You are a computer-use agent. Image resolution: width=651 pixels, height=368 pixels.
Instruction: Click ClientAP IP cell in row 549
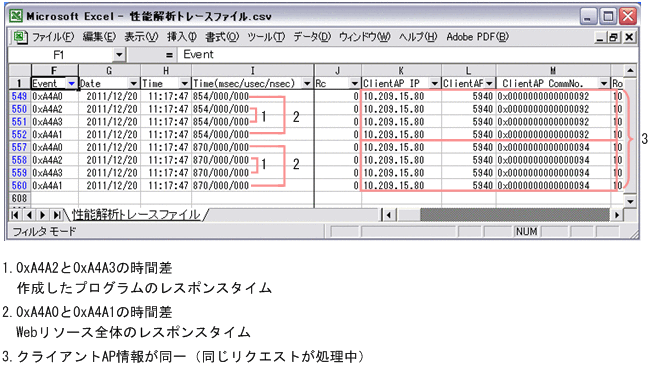401,96
